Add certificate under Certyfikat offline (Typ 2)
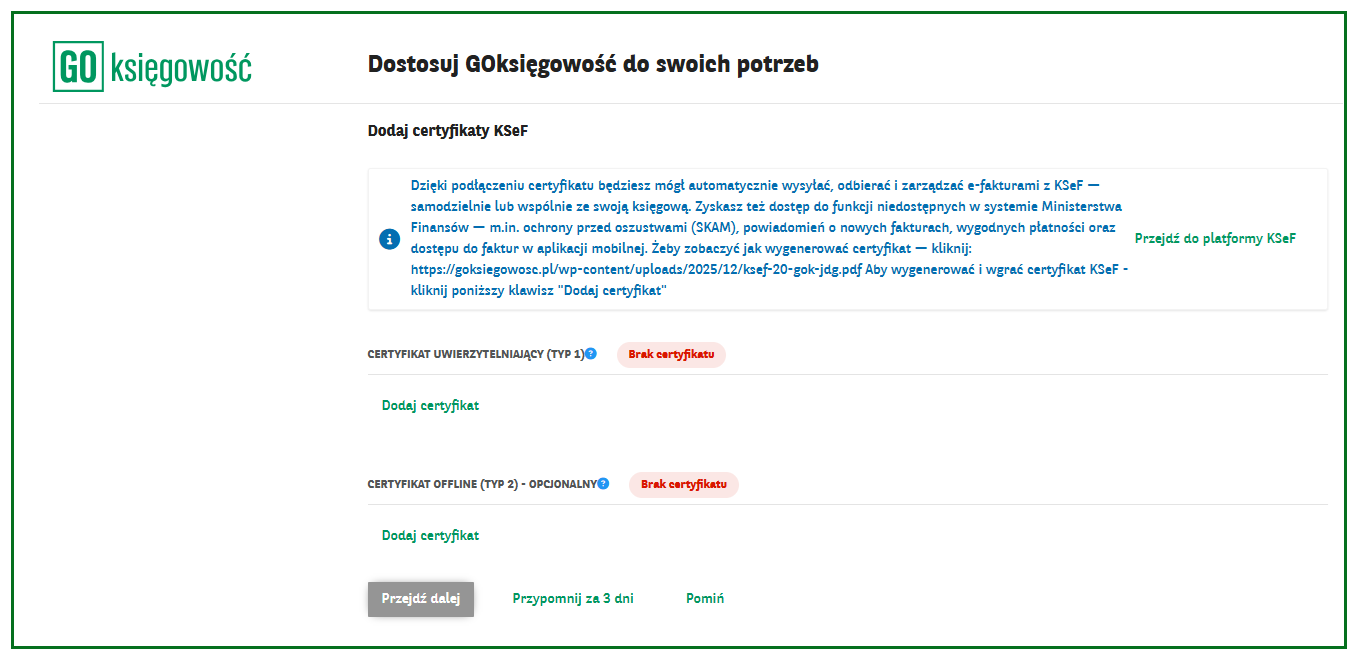This screenshot has width=1355, height=657. point(431,535)
